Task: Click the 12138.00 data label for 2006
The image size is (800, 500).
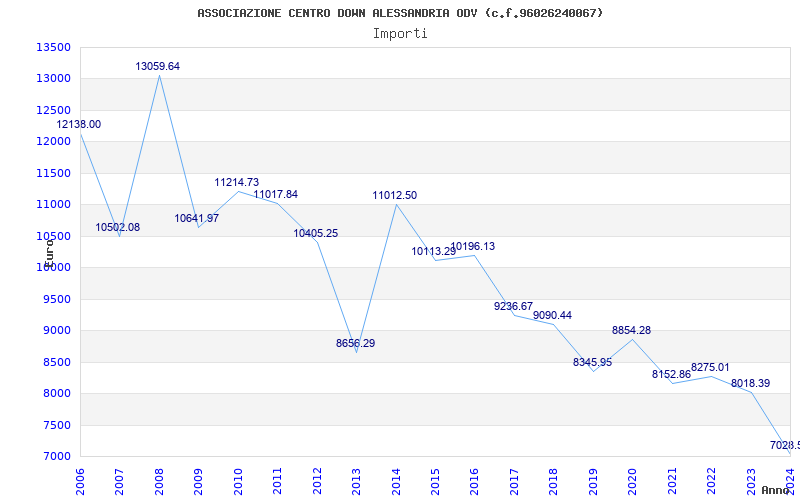Action: (78, 124)
